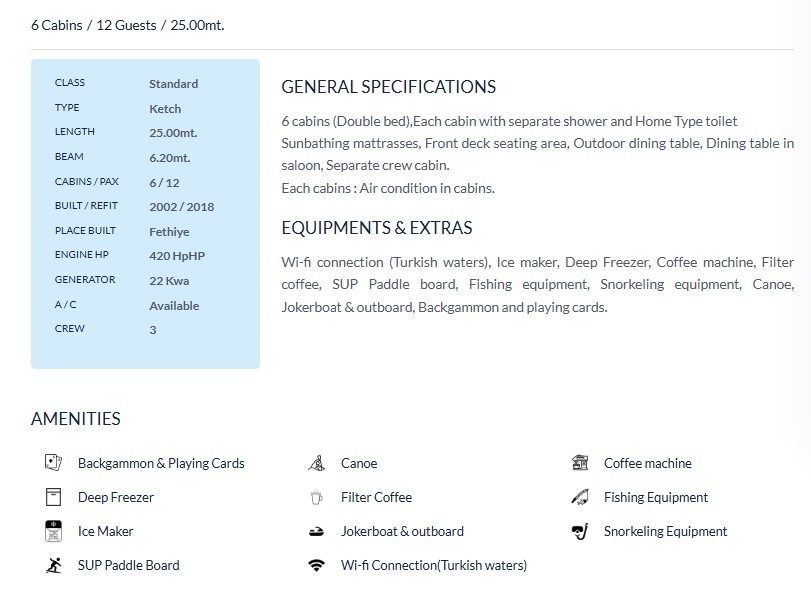
Task: Click the Amenities section heading
Action: pos(76,419)
